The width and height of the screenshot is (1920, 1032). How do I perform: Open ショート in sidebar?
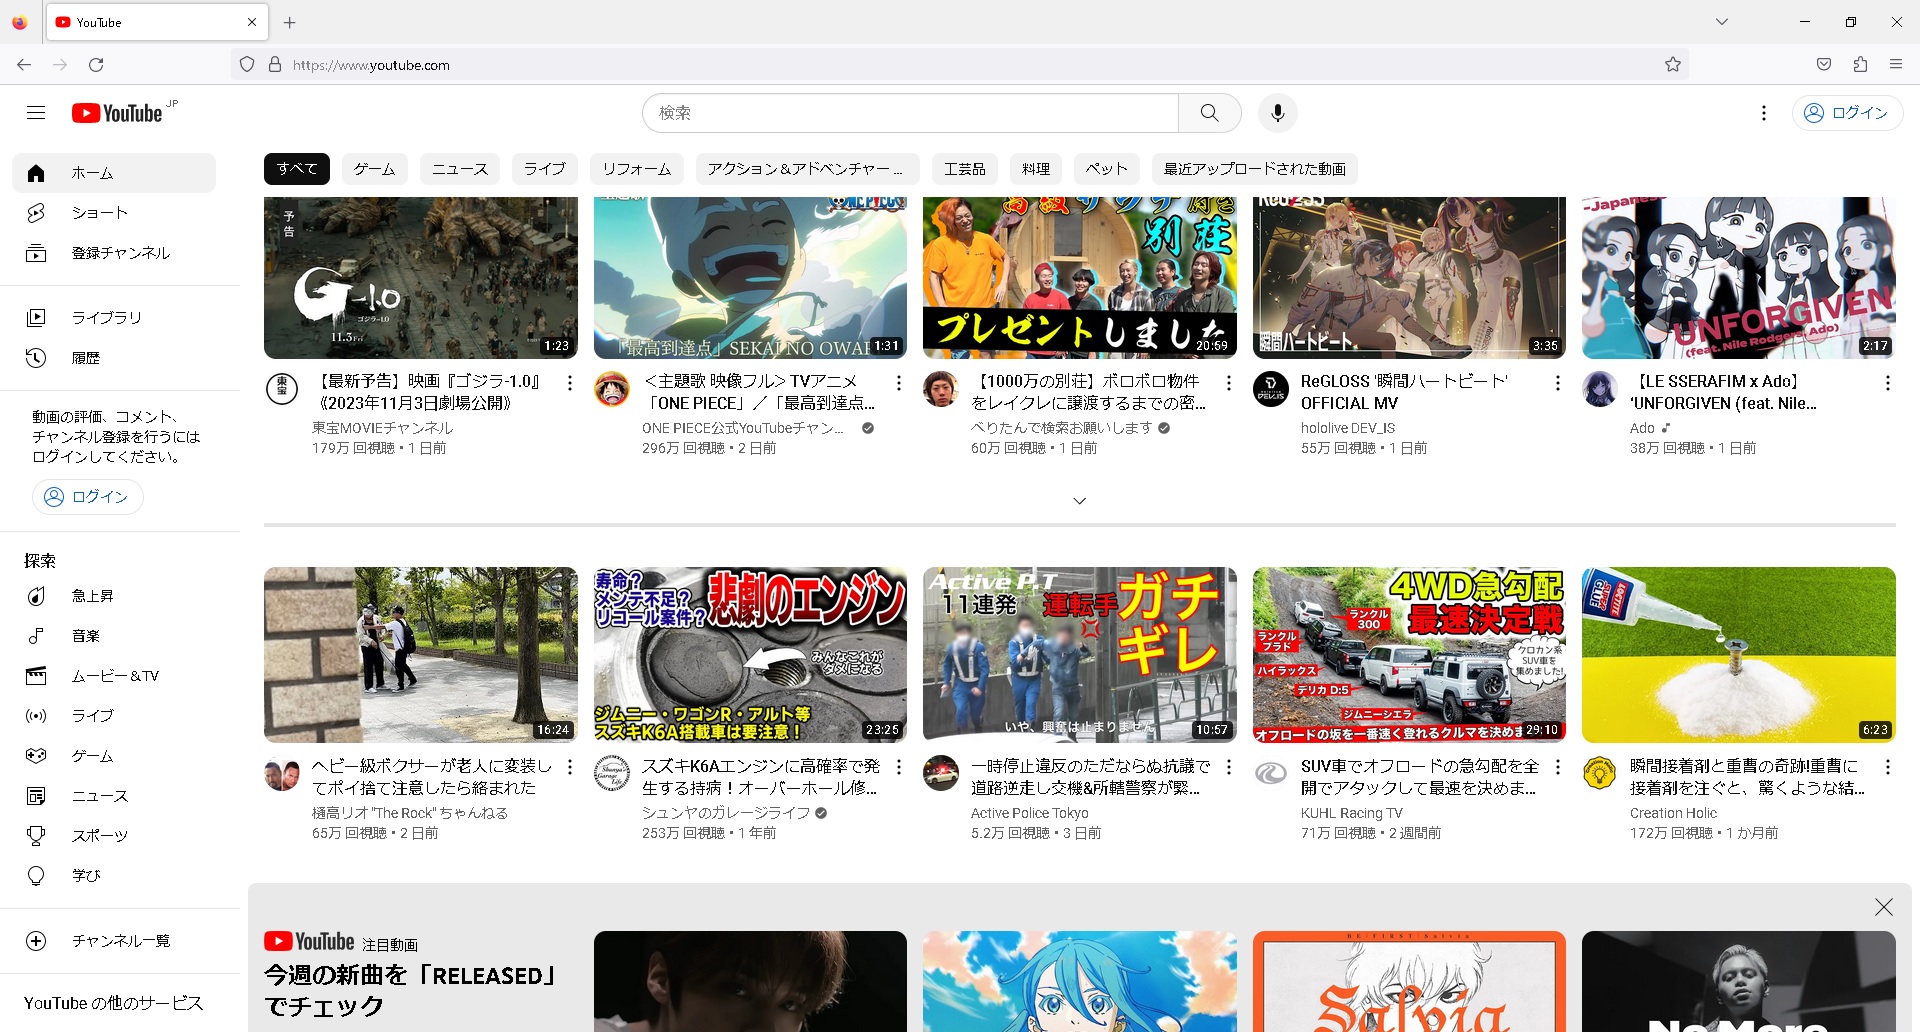pyautogui.click(x=114, y=213)
